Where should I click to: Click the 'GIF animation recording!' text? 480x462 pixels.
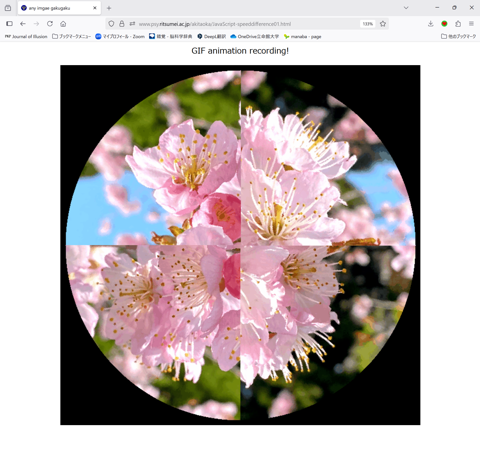(x=240, y=51)
